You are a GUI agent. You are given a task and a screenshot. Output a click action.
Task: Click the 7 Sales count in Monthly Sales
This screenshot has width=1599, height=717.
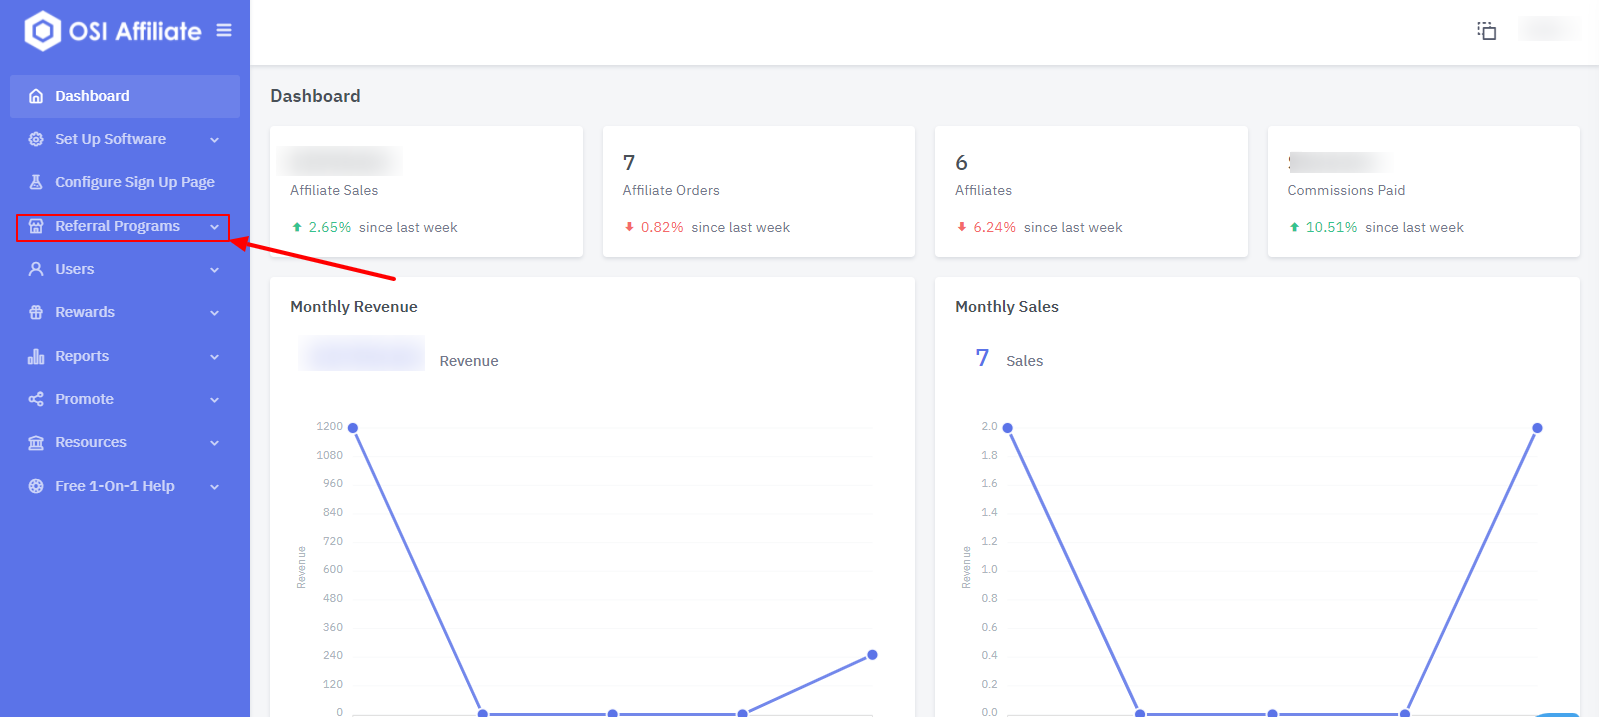click(982, 358)
